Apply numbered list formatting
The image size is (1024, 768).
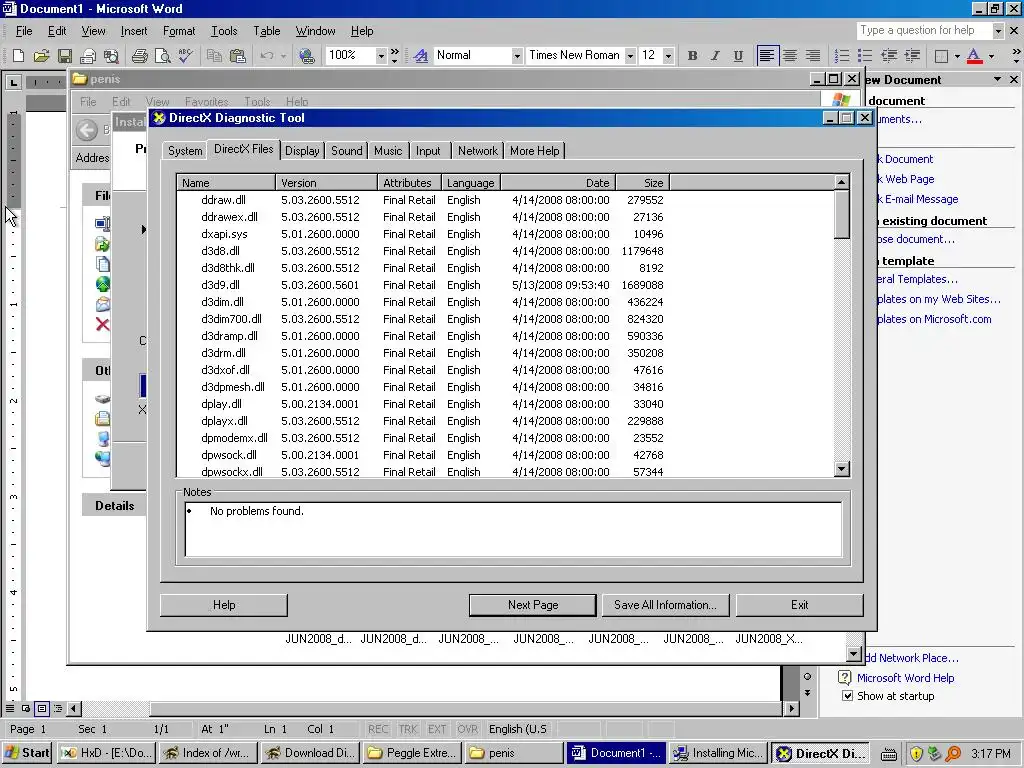point(842,56)
